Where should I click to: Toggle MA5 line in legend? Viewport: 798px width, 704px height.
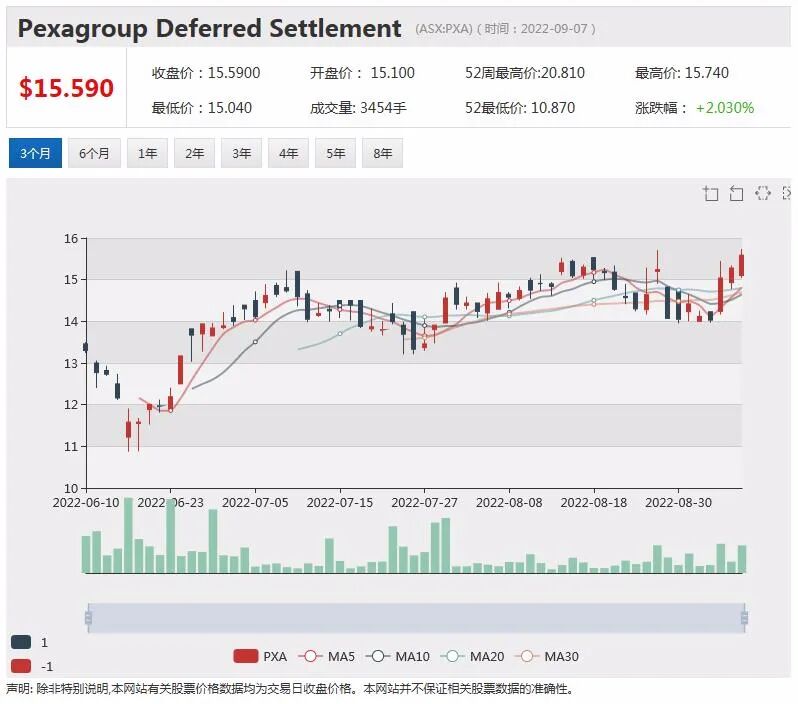(326, 656)
